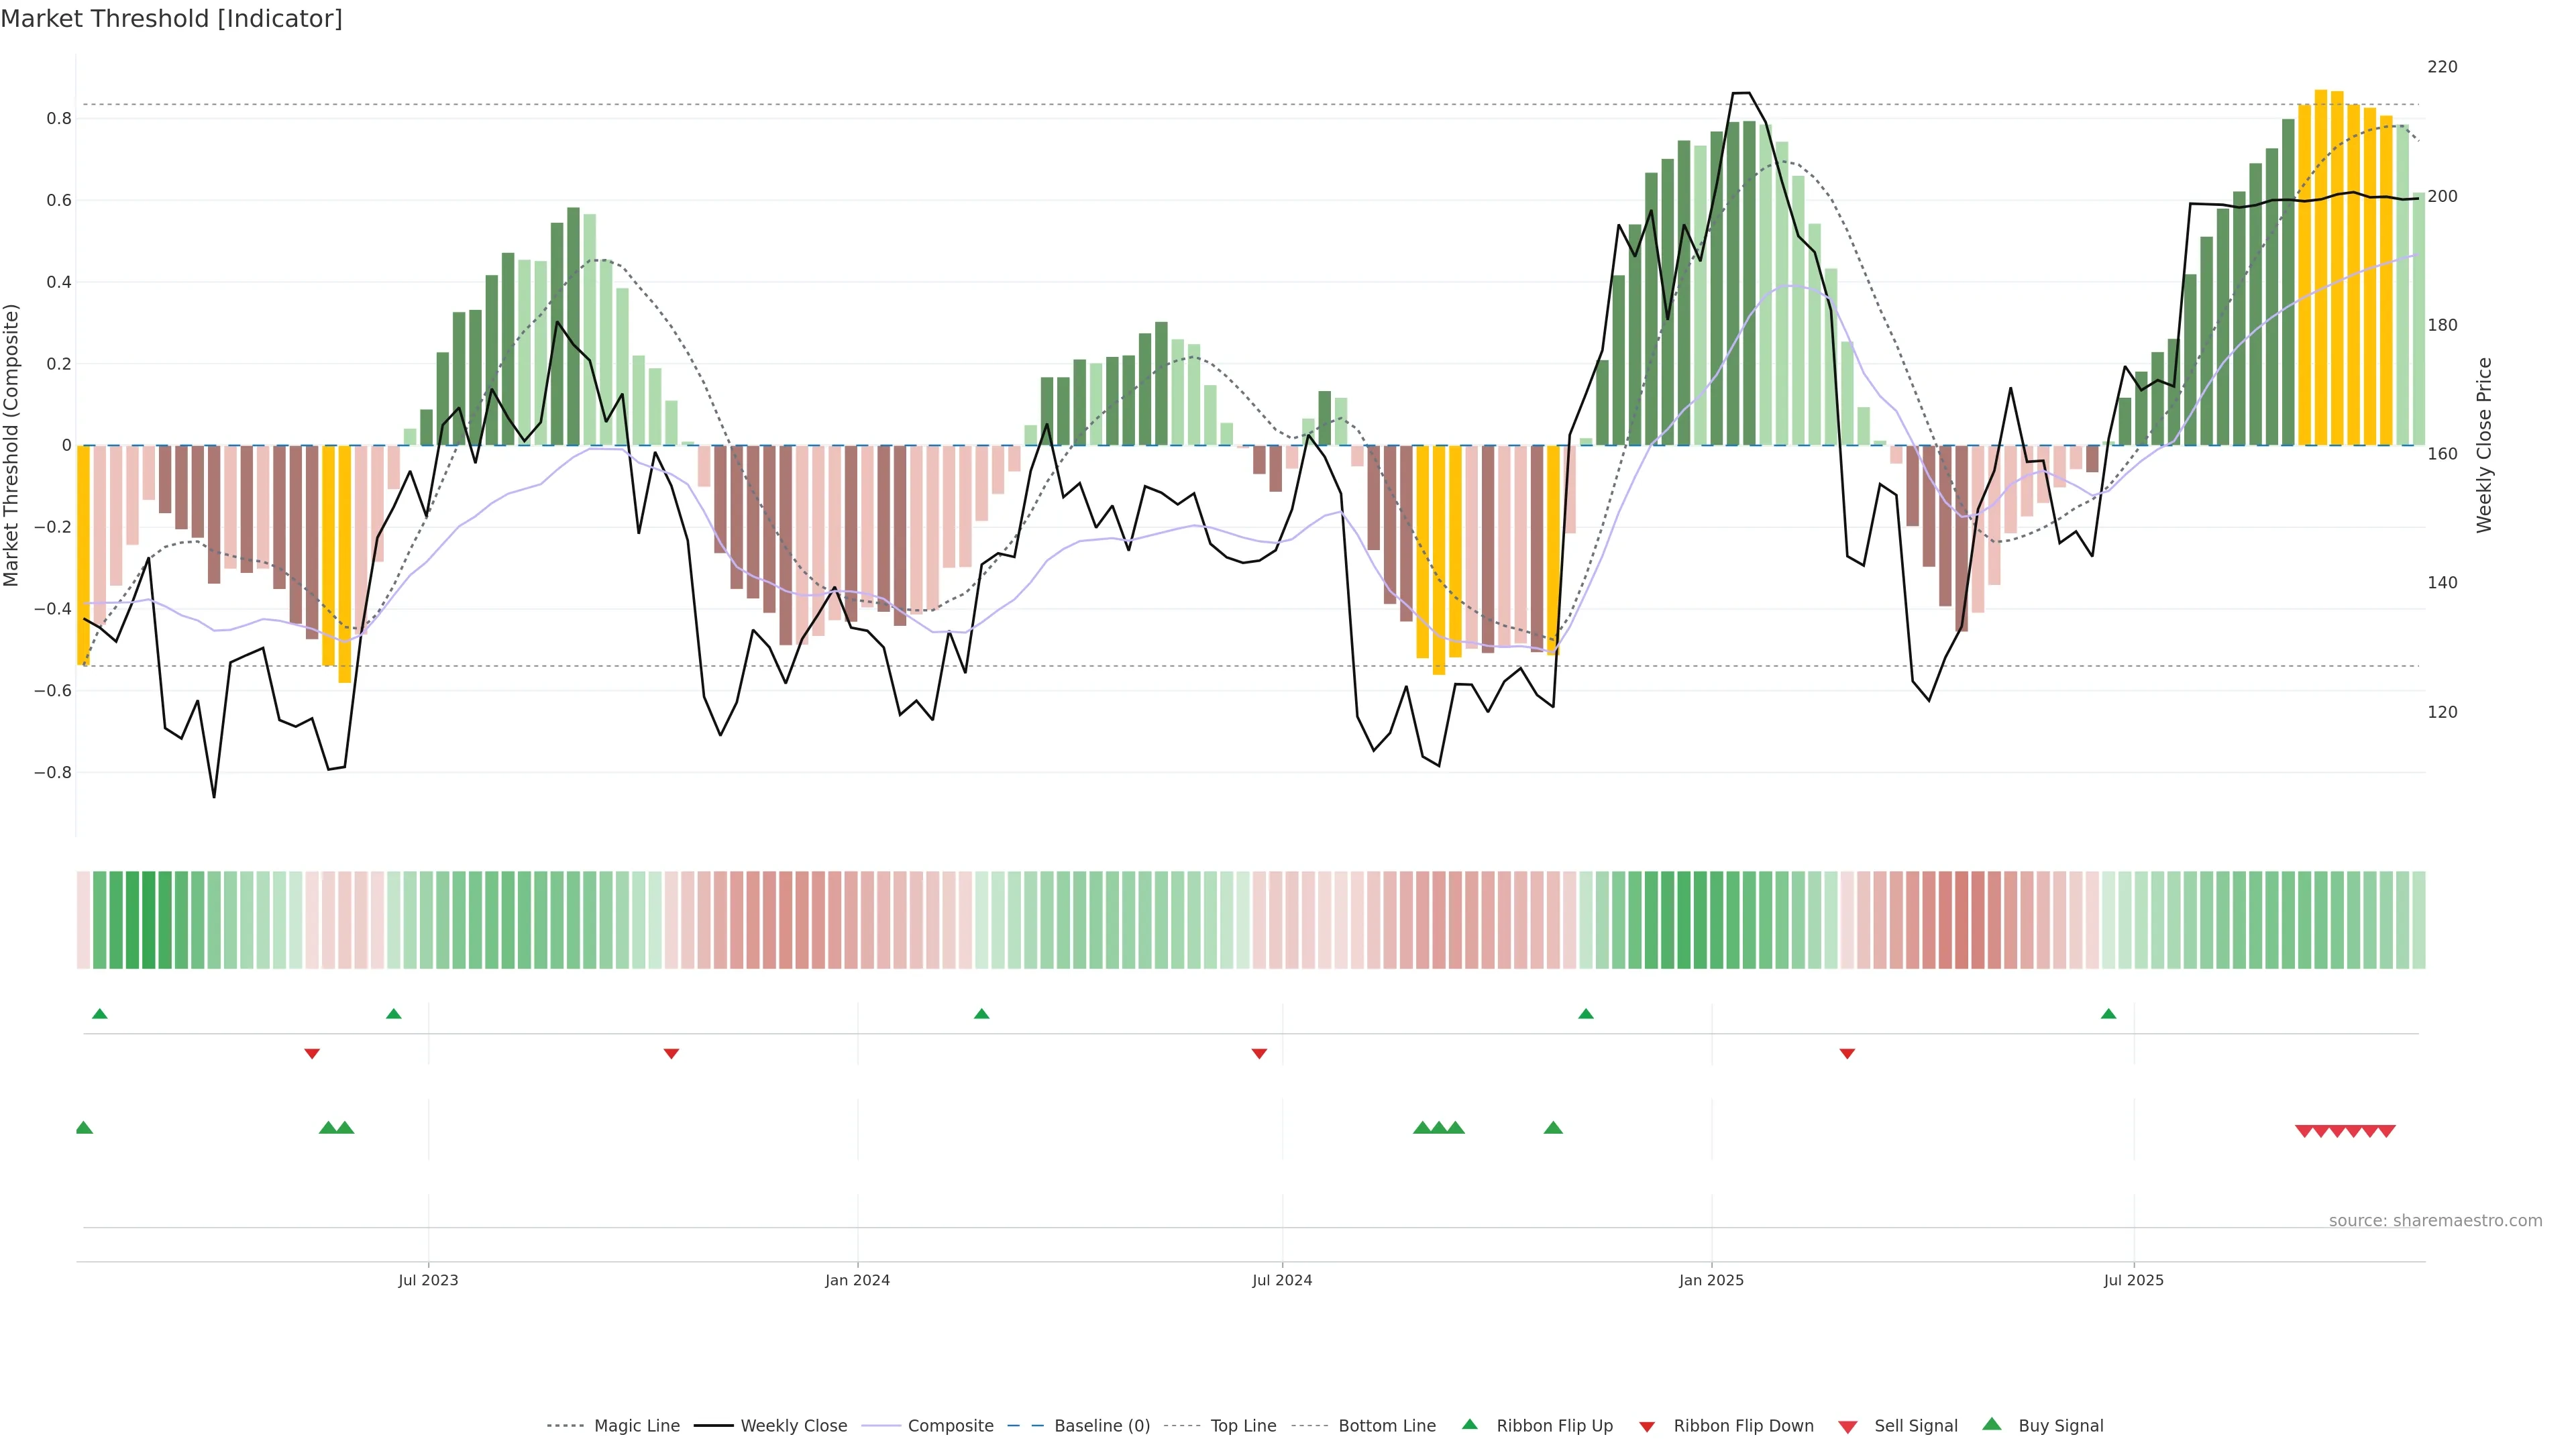
Task: Click the Ribbon Flip Up legend triangle icon
Action: pyautogui.click(x=1469, y=1424)
